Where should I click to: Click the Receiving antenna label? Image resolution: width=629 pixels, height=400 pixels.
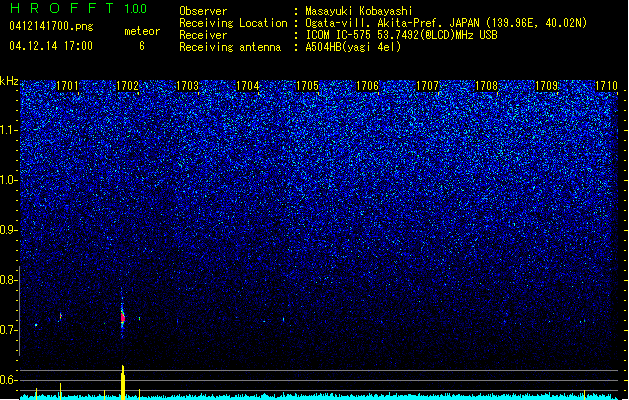[230, 47]
